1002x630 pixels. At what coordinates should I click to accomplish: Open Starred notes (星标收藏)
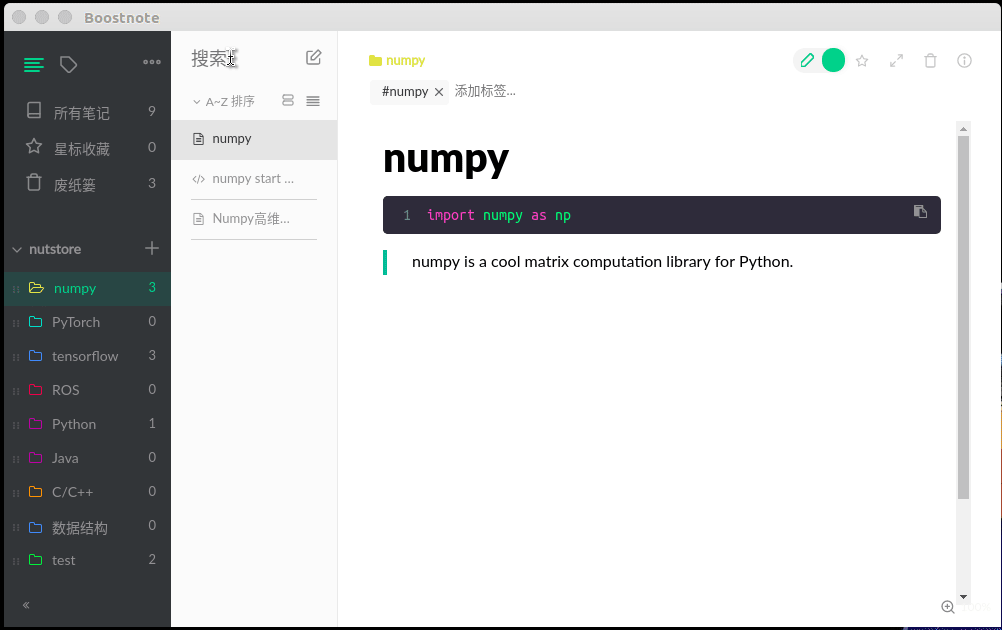click(87, 148)
